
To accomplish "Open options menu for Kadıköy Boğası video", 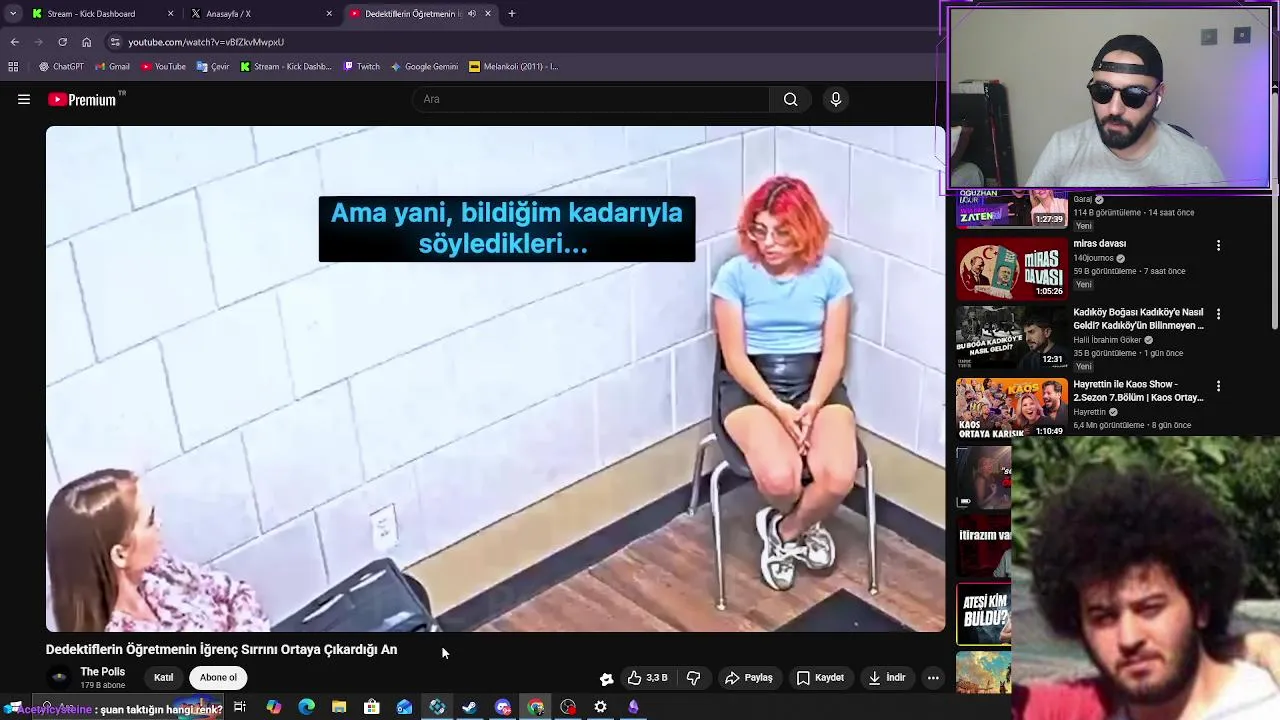I will [x=1218, y=314].
